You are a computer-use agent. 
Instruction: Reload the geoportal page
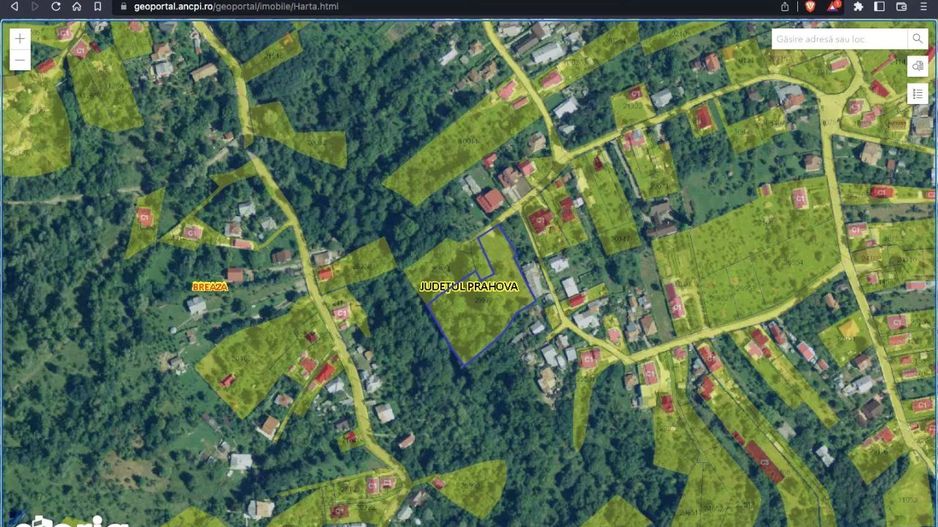[x=55, y=6]
